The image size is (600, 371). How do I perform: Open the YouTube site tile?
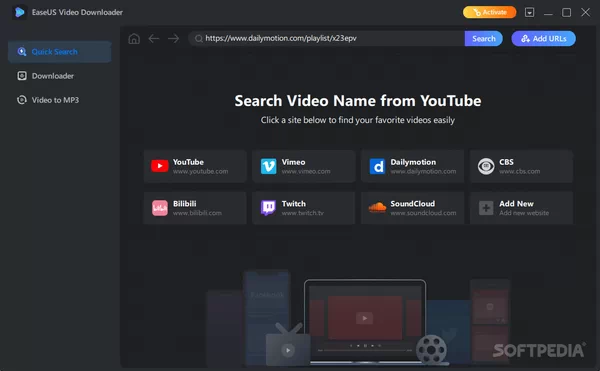pyautogui.click(x=195, y=166)
